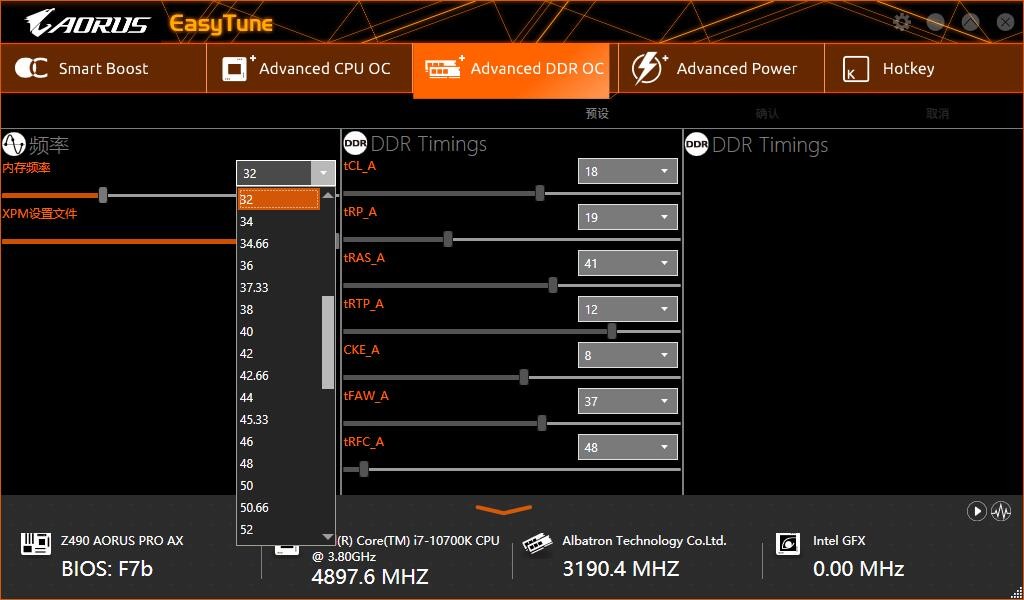Viewport: 1024px width, 600px height.
Task: Click the Advanced CPU OC chip icon
Action: coord(238,68)
